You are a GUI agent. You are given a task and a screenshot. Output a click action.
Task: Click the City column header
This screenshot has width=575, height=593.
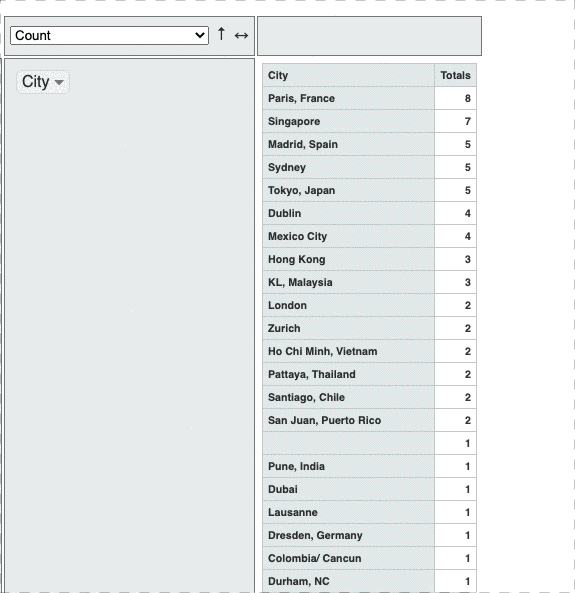click(348, 75)
